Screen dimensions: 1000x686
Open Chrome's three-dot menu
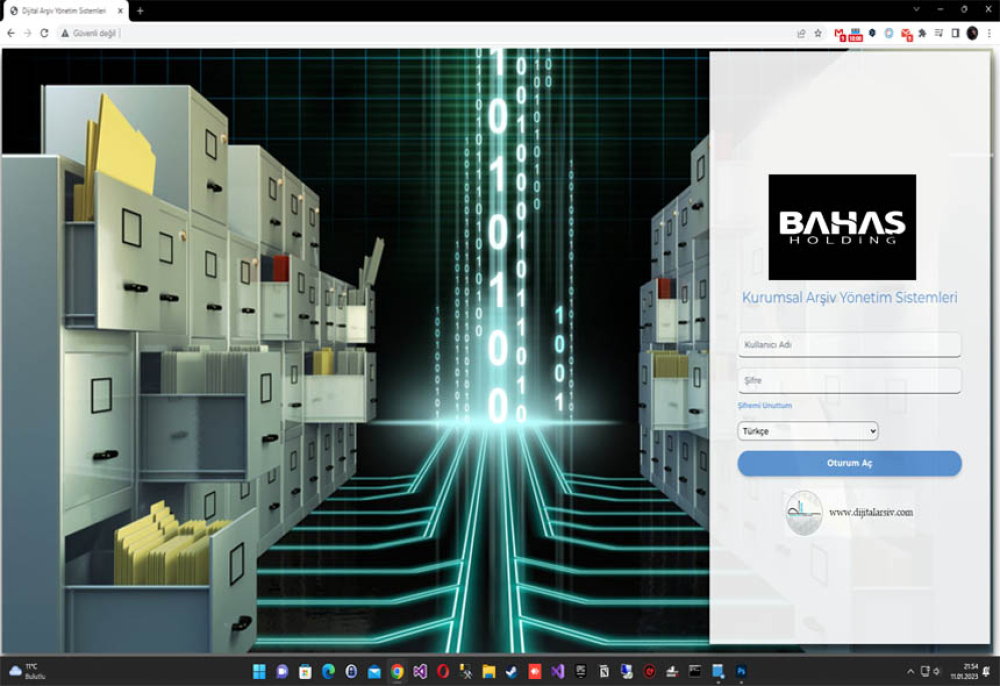[x=989, y=33]
